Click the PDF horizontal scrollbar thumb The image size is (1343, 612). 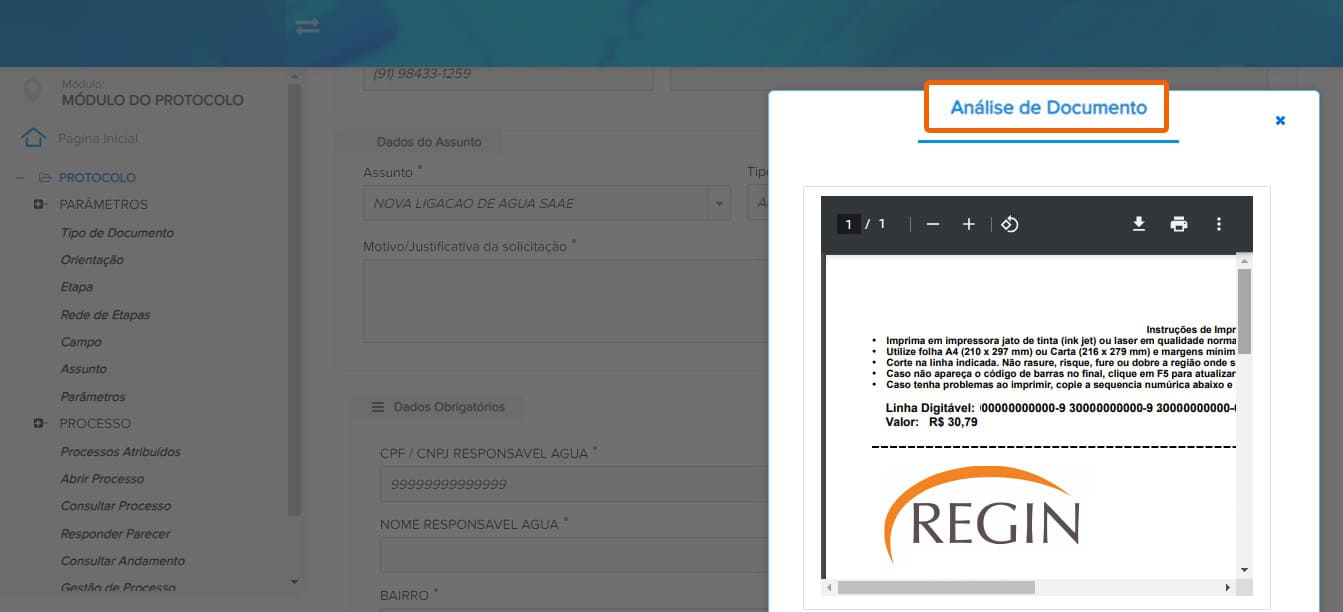click(x=936, y=588)
